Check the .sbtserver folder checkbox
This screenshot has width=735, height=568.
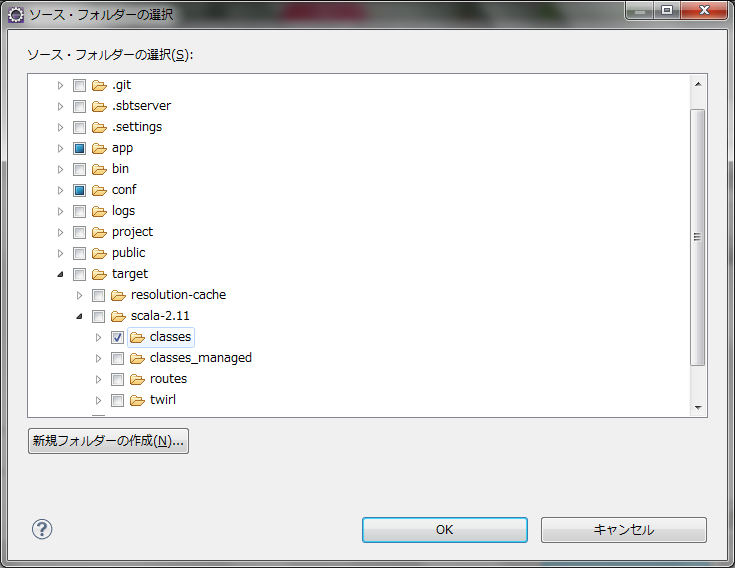[79, 106]
